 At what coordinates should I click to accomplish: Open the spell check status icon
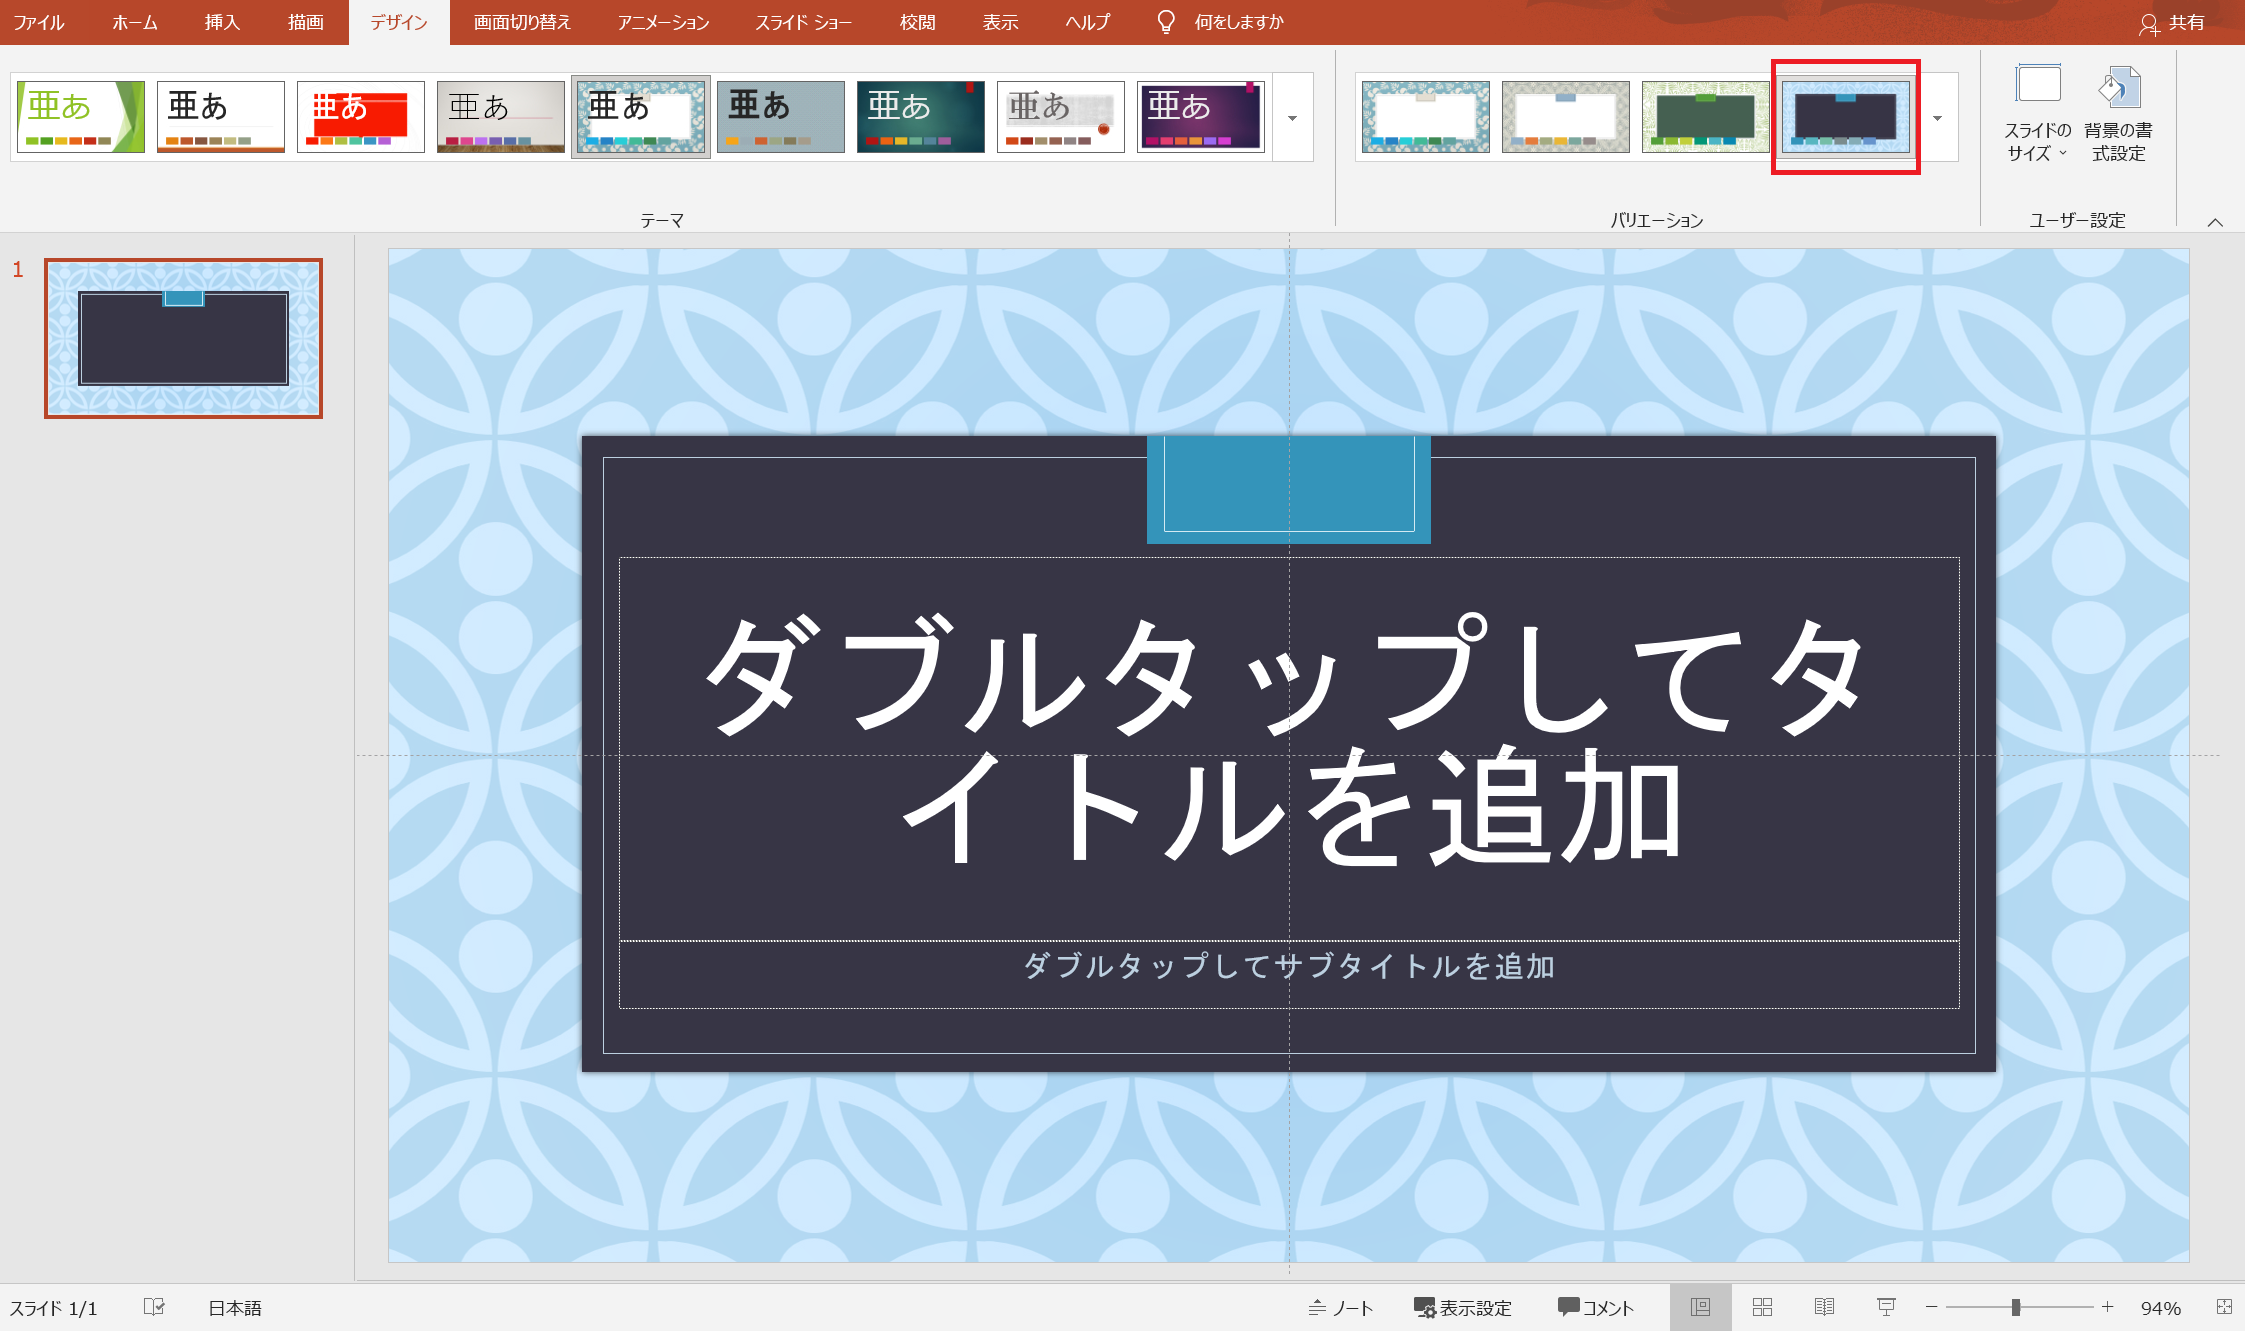[154, 1307]
